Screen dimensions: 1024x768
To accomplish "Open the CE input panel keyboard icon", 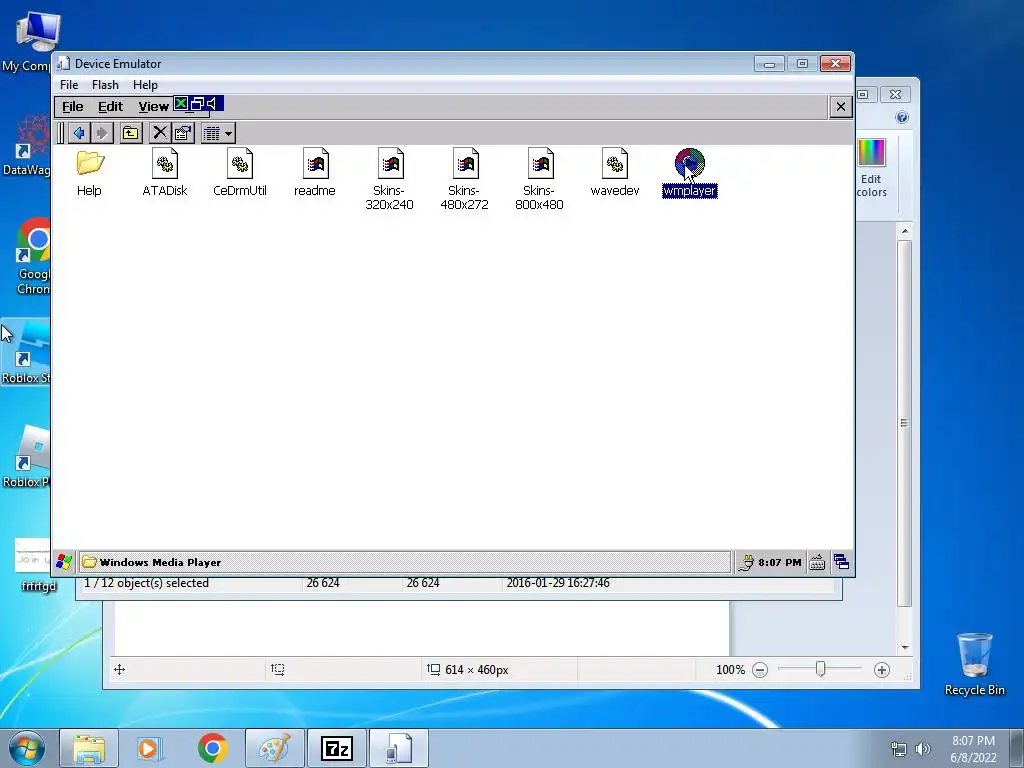I will point(817,562).
